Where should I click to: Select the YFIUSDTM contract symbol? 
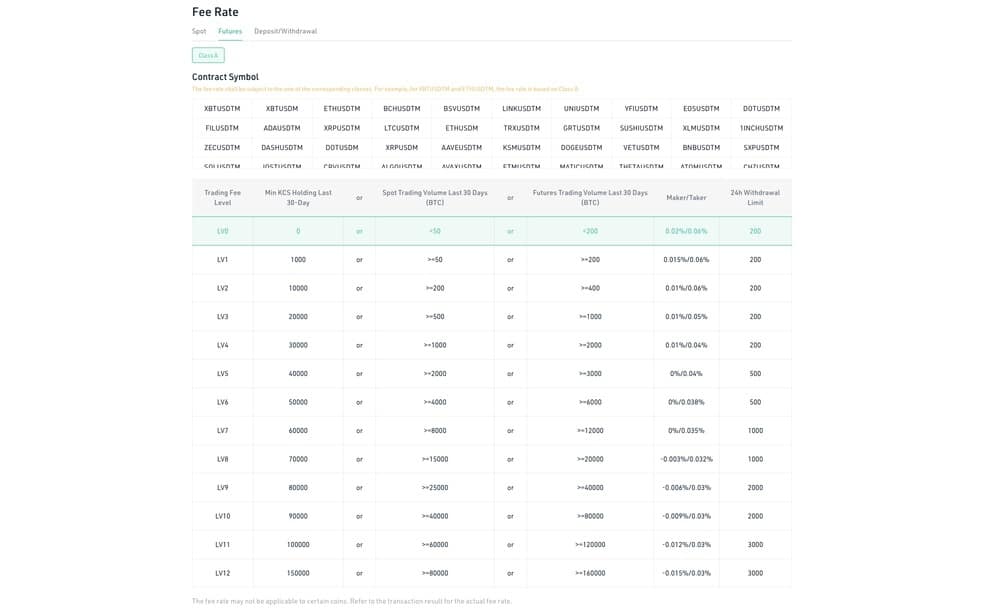[641, 109]
